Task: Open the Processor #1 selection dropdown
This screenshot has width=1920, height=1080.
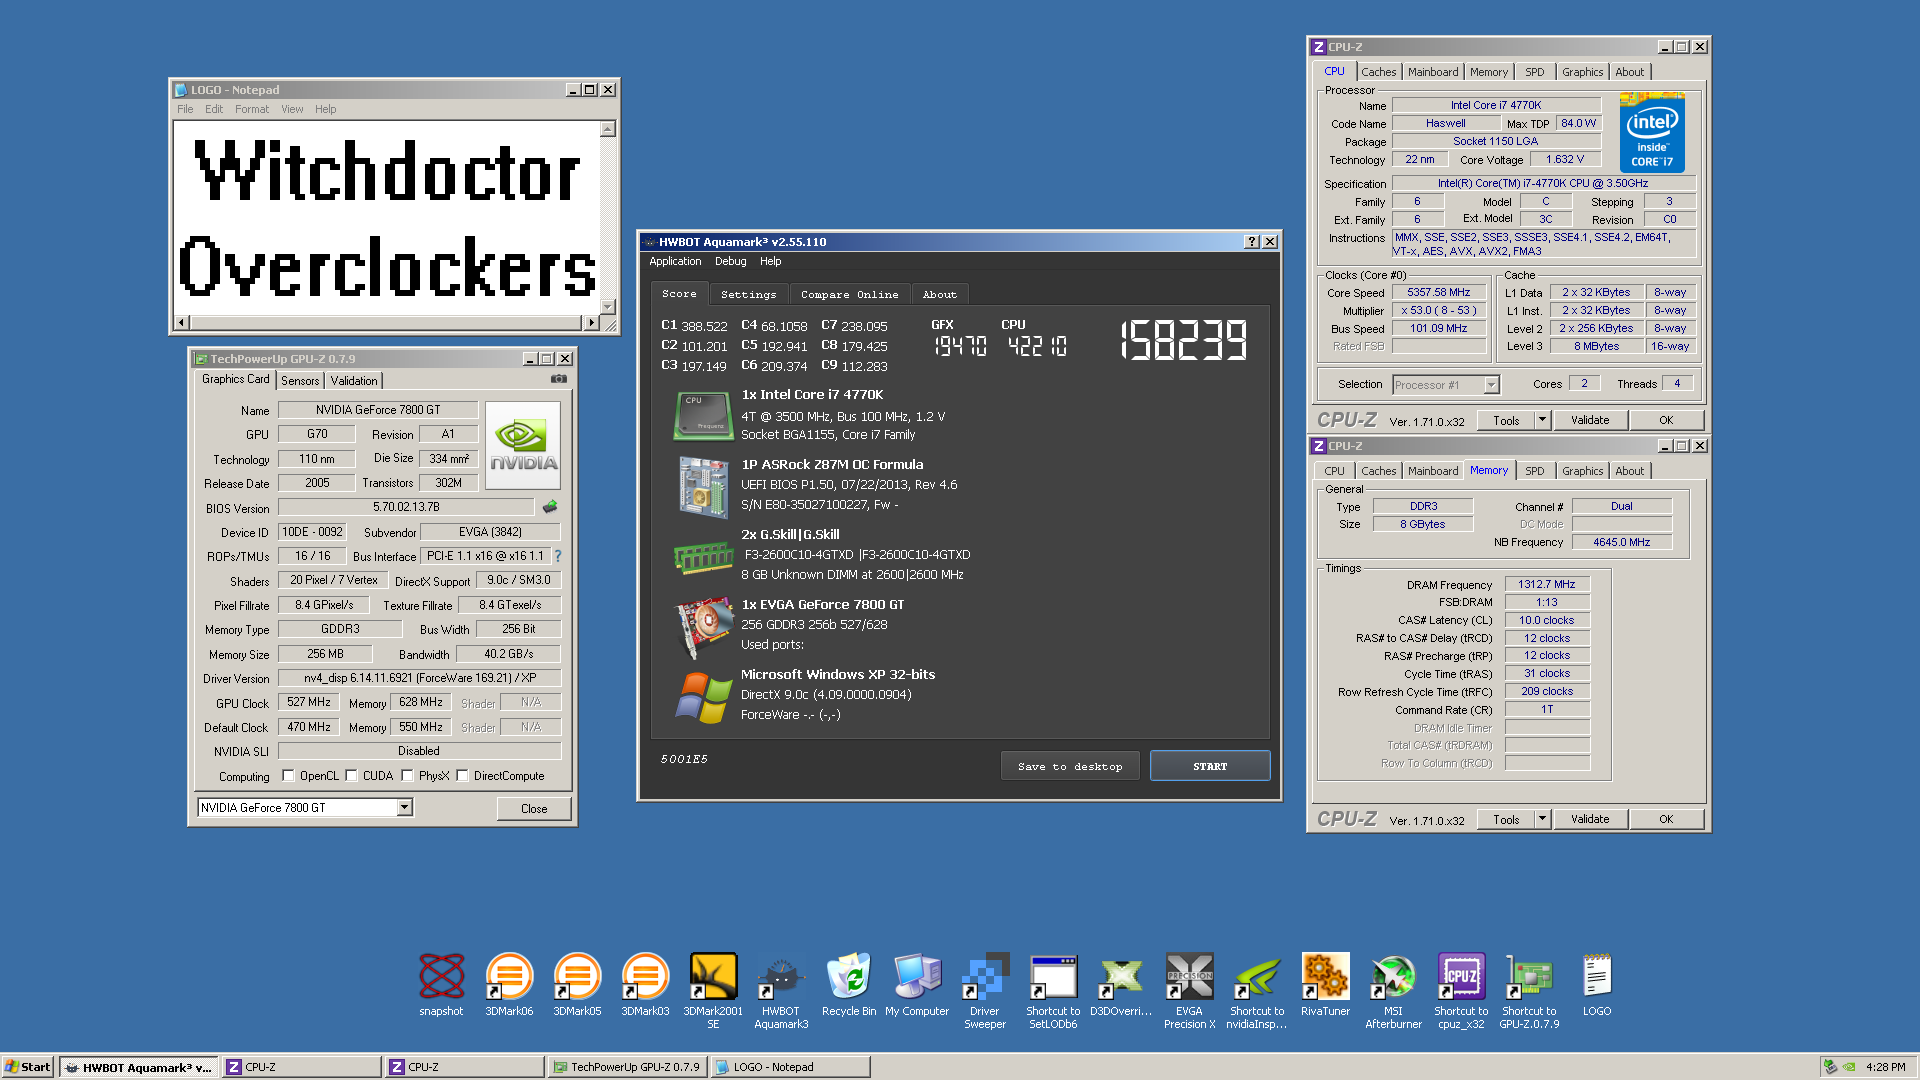Action: [1491, 385]
